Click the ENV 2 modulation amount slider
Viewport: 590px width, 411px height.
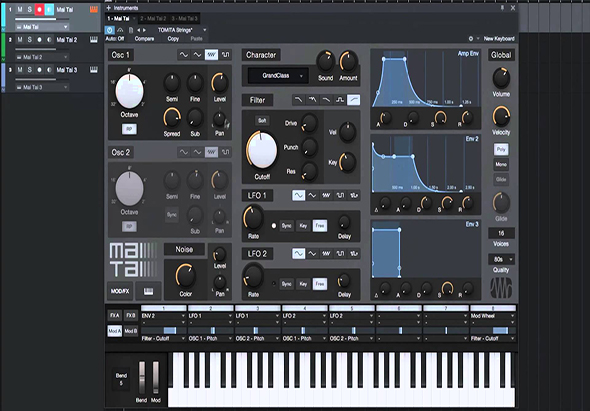click(x=163, y=330)
